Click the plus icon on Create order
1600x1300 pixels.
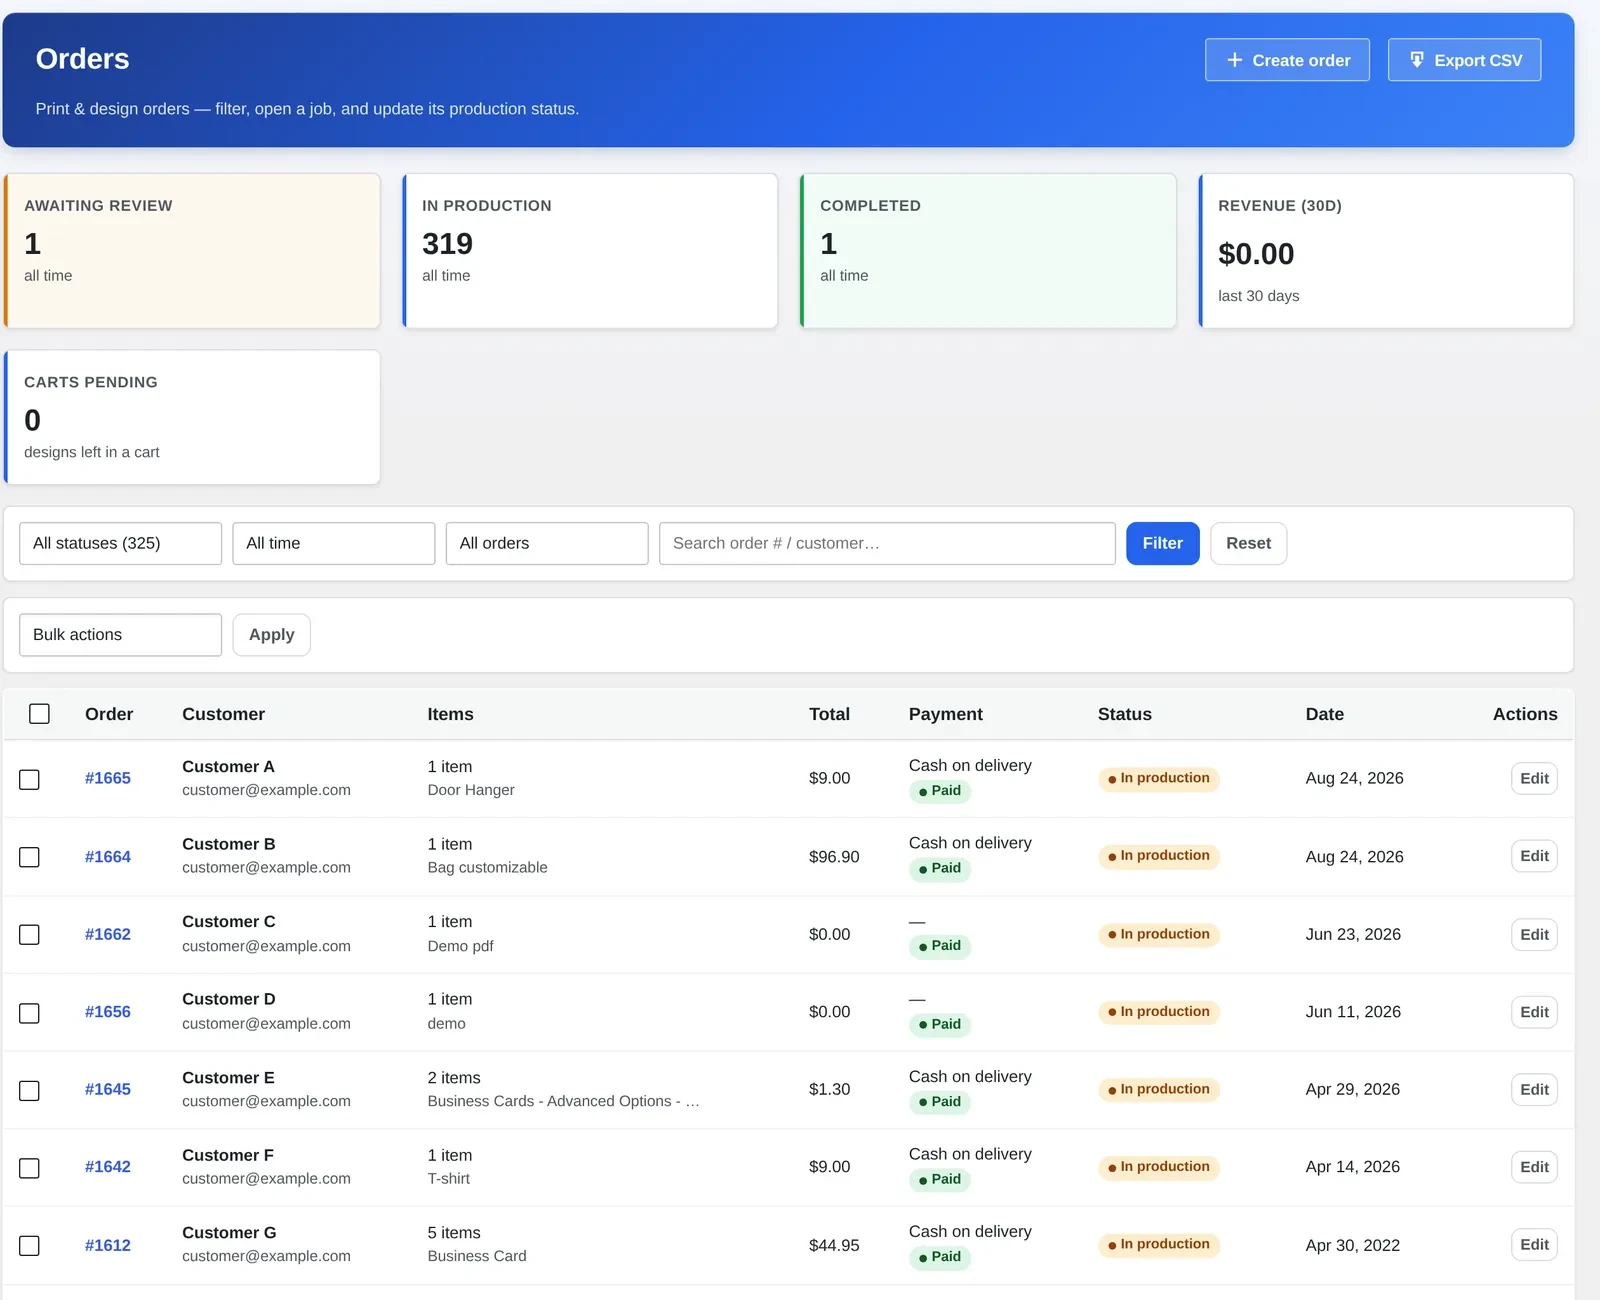pyautogui.click(x=1234, y=60)
